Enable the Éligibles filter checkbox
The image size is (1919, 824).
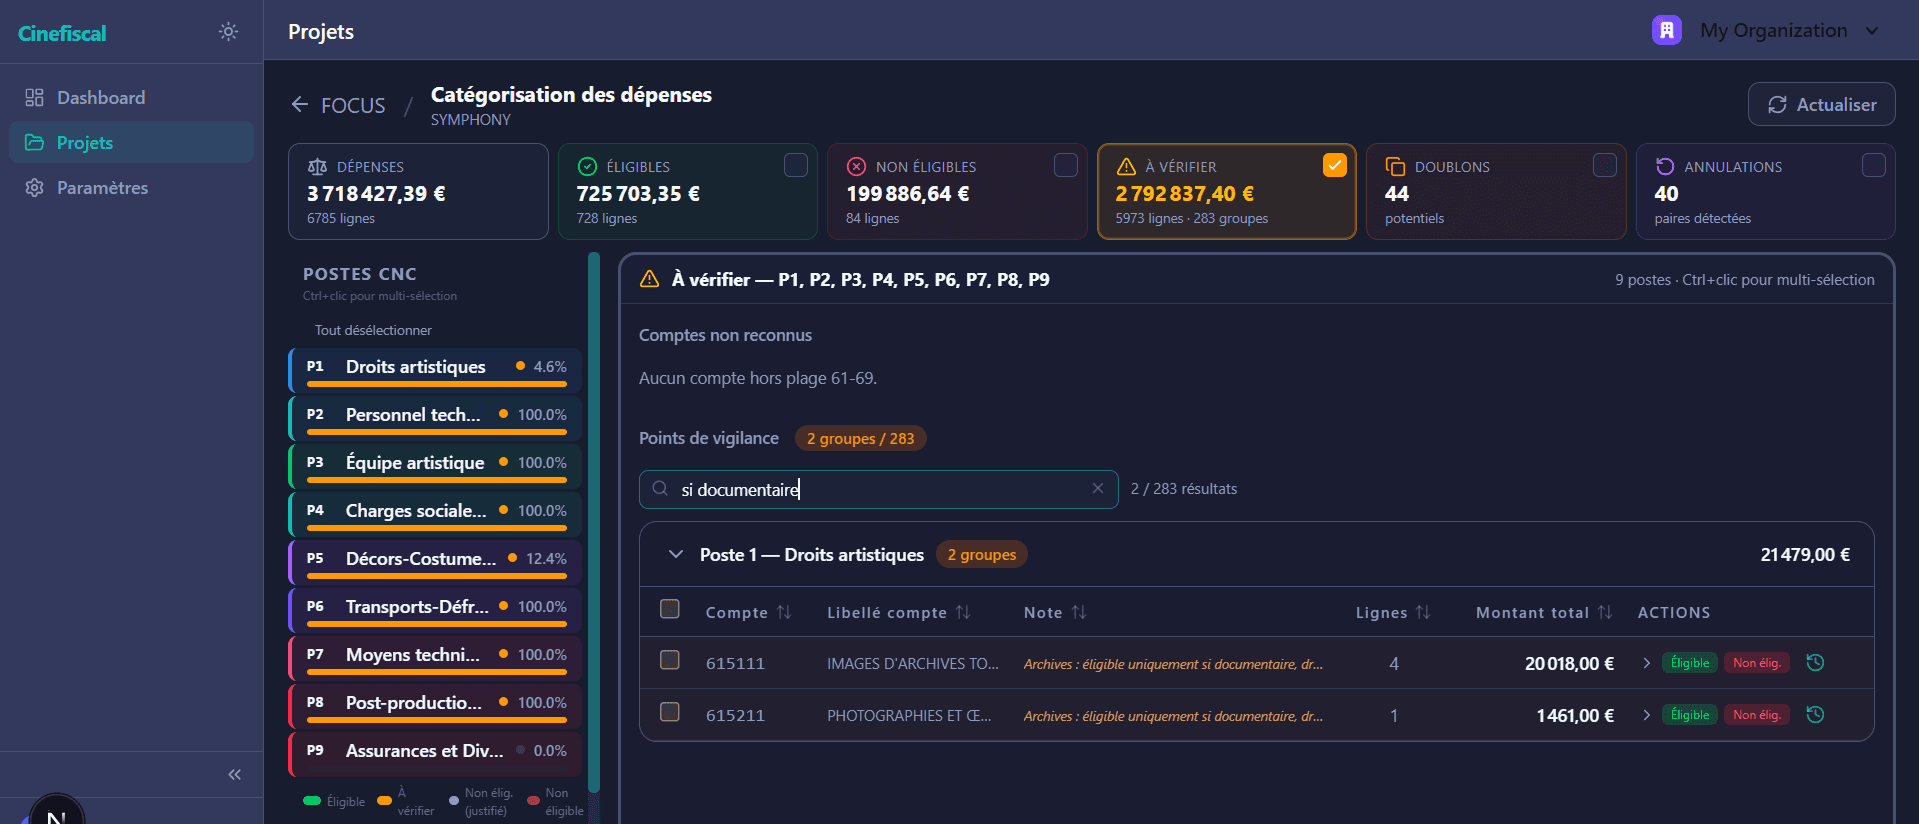click(x=795, y=165)
